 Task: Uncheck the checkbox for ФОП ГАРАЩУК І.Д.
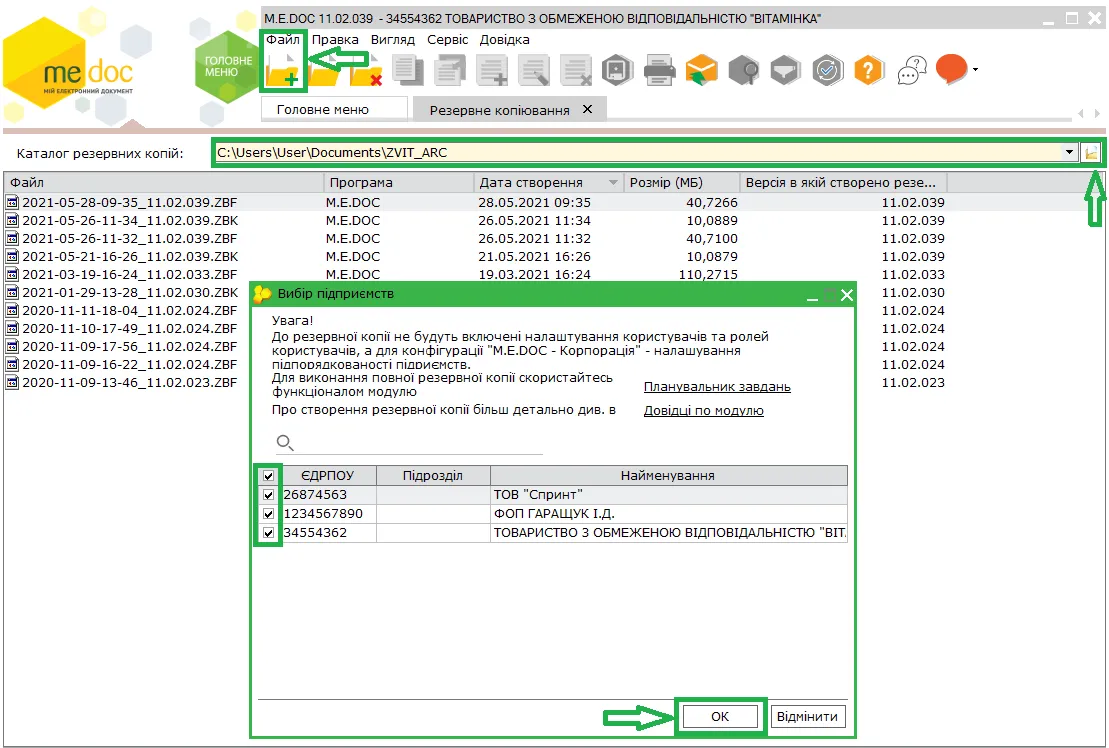click(x=268, y=514)
